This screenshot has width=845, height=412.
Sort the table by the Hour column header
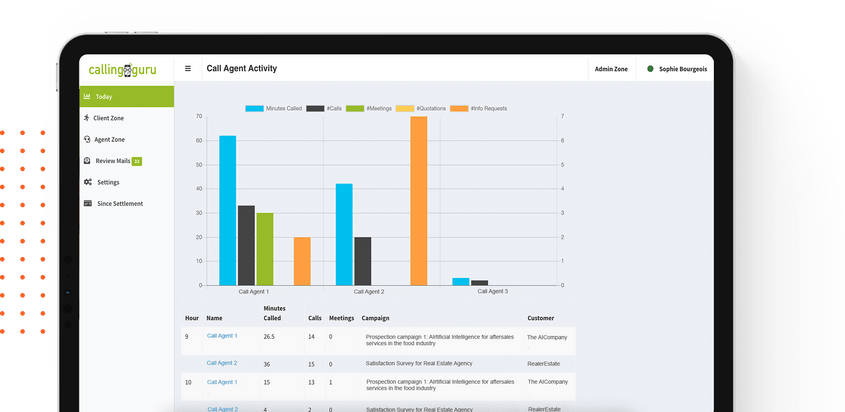(x=192, y=318)
